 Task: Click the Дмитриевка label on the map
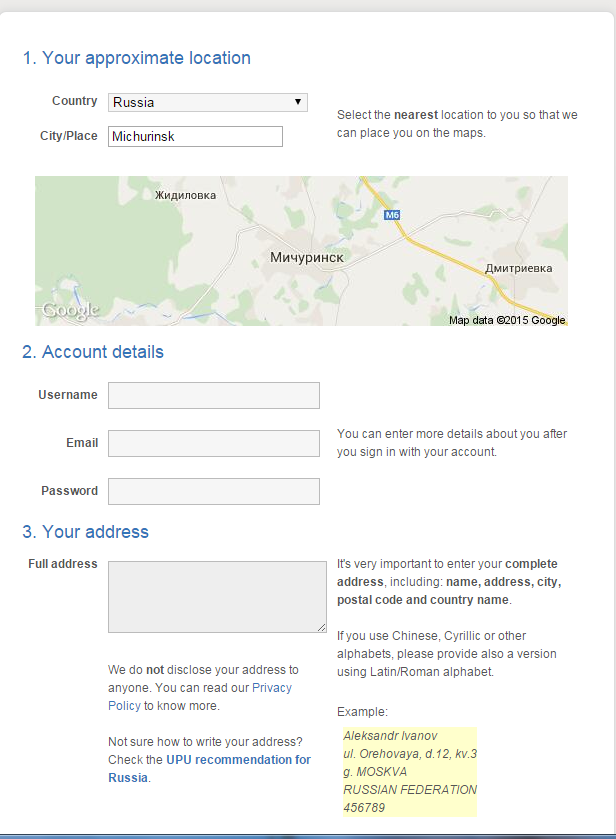point(519,269)
